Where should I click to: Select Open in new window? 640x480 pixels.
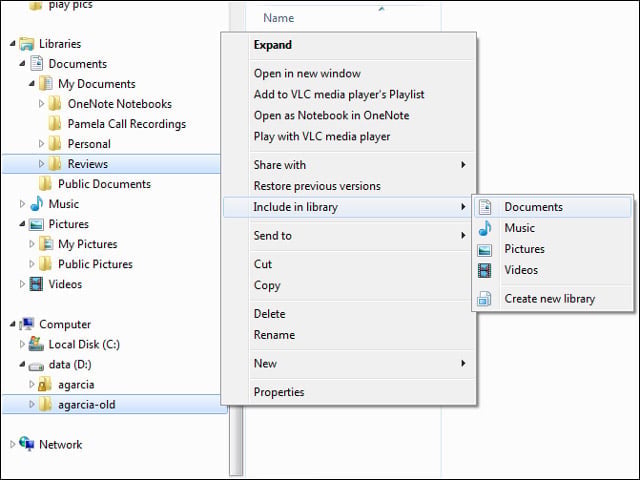coord(349,73)
